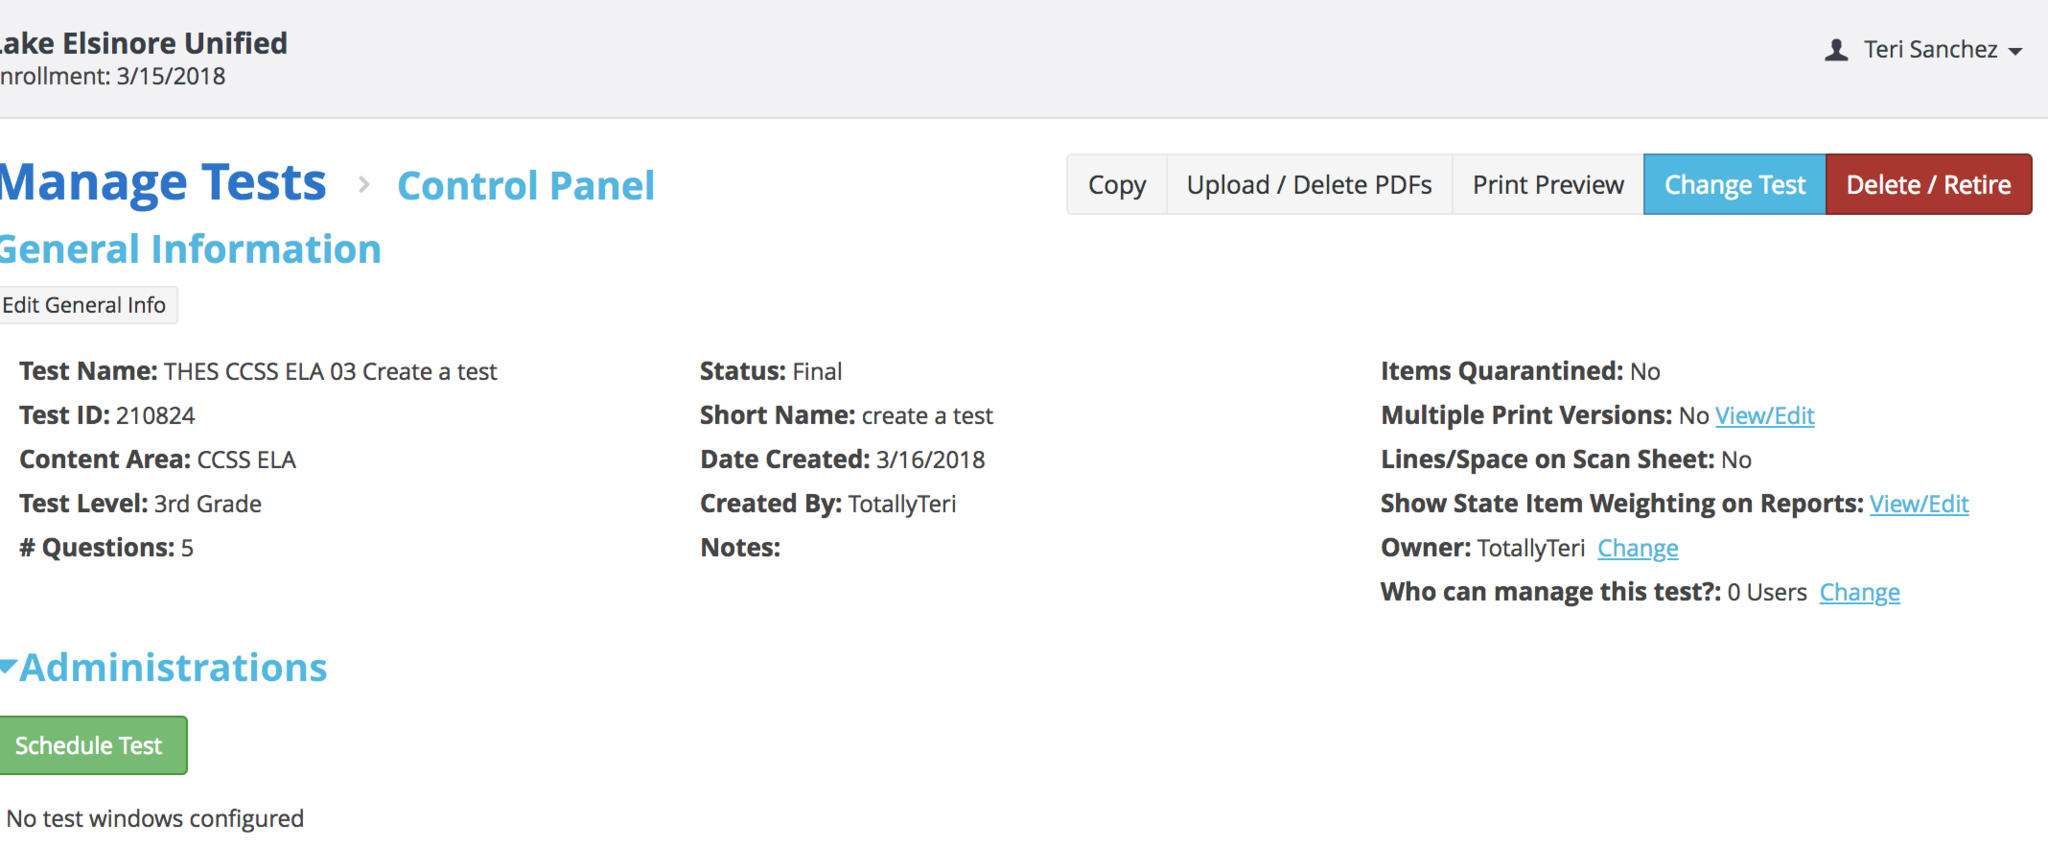The height and width of the screenshot is (848, 2048).
Task: Collapse the Administrations section triangle
Action: [8, 666]
